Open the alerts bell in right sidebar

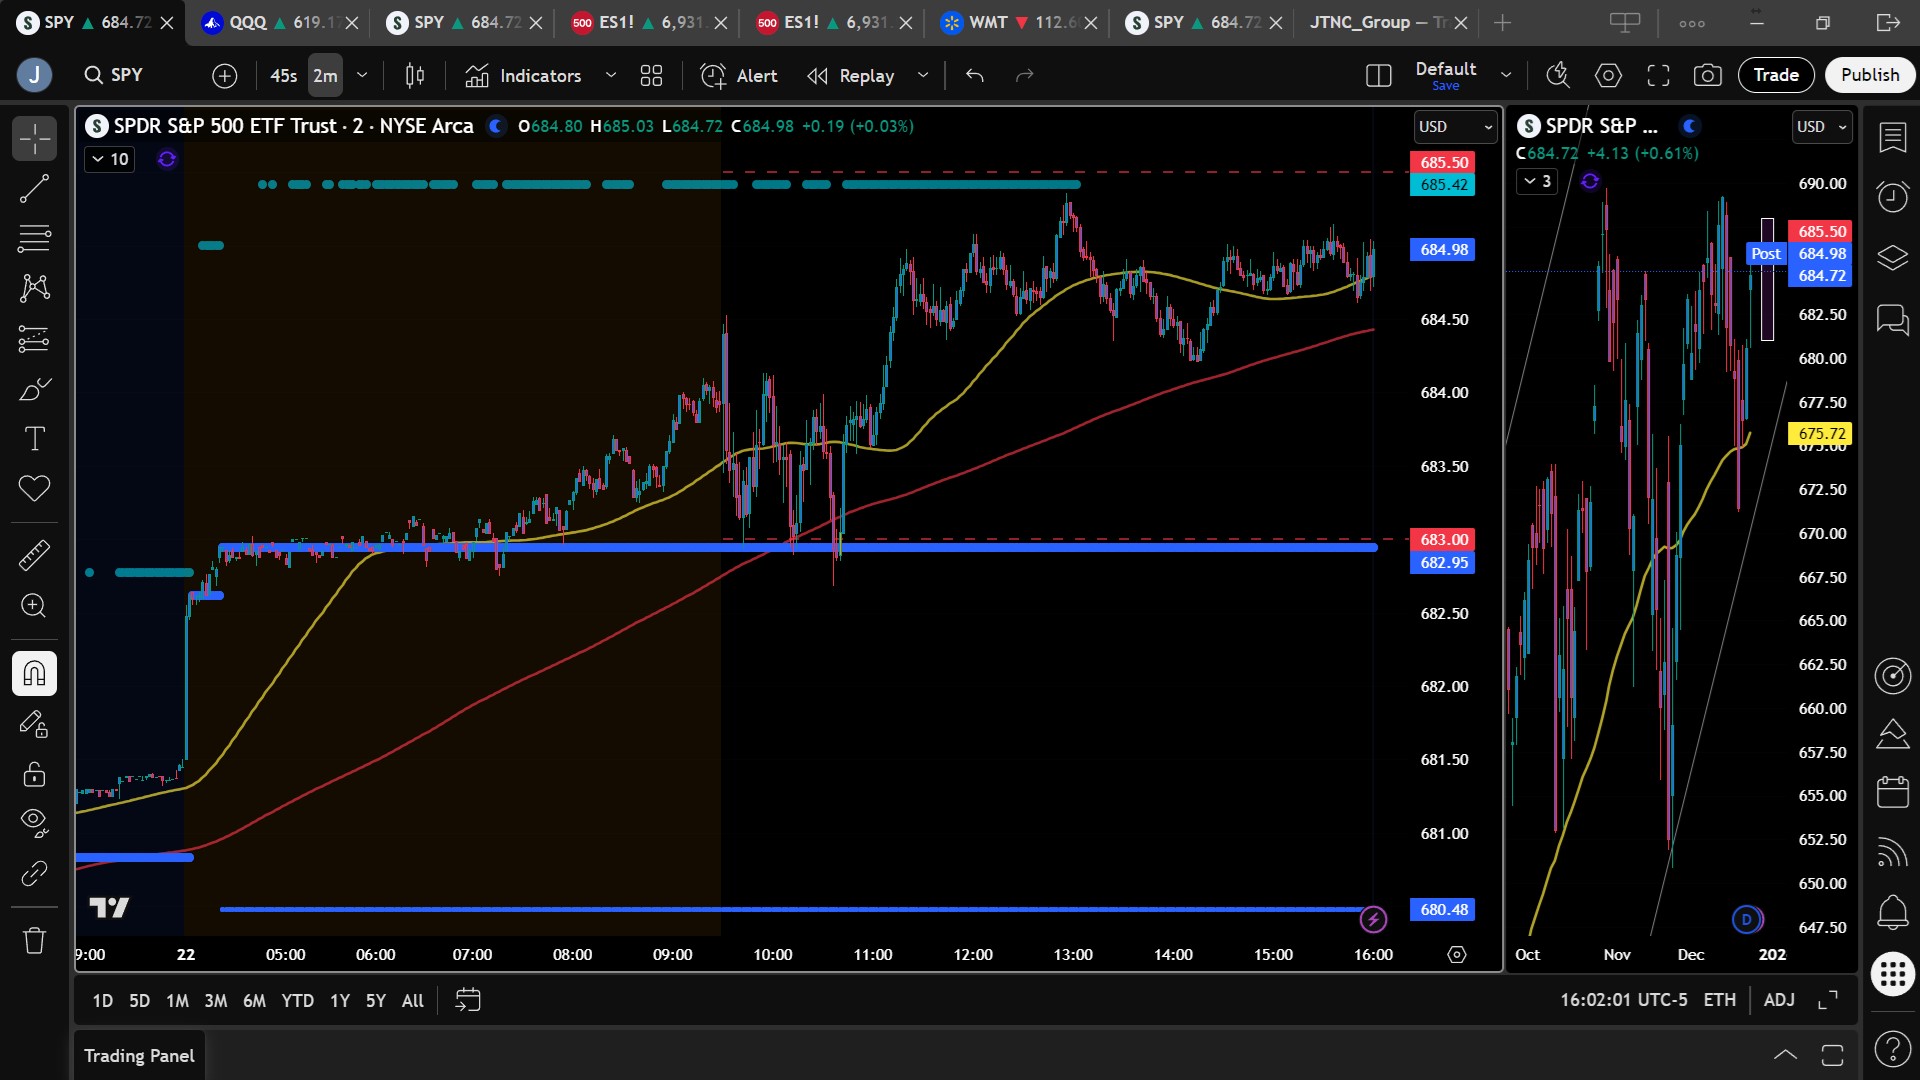(1892, 911)
